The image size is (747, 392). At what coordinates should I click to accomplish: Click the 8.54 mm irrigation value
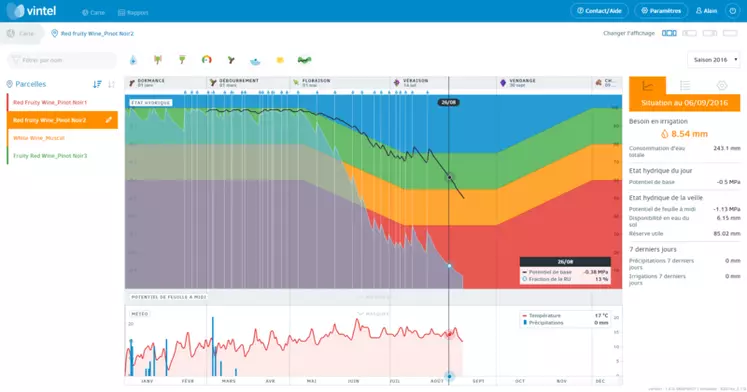tap(685, 134)
